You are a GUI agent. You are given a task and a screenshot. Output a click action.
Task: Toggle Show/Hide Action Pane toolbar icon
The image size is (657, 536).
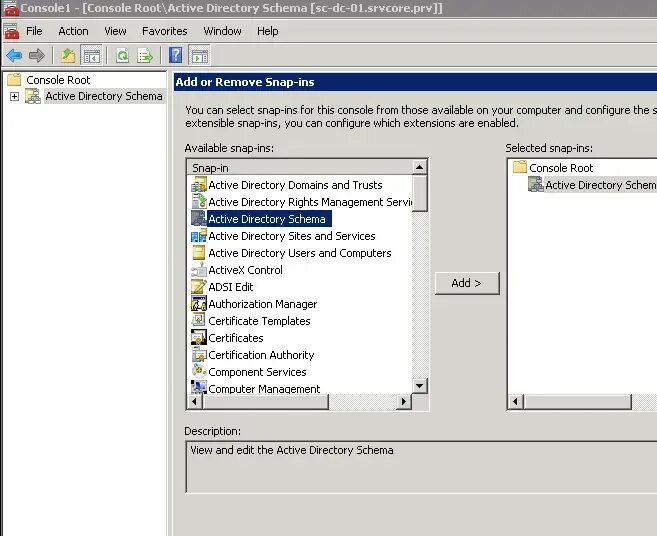[x=199, y=55]
